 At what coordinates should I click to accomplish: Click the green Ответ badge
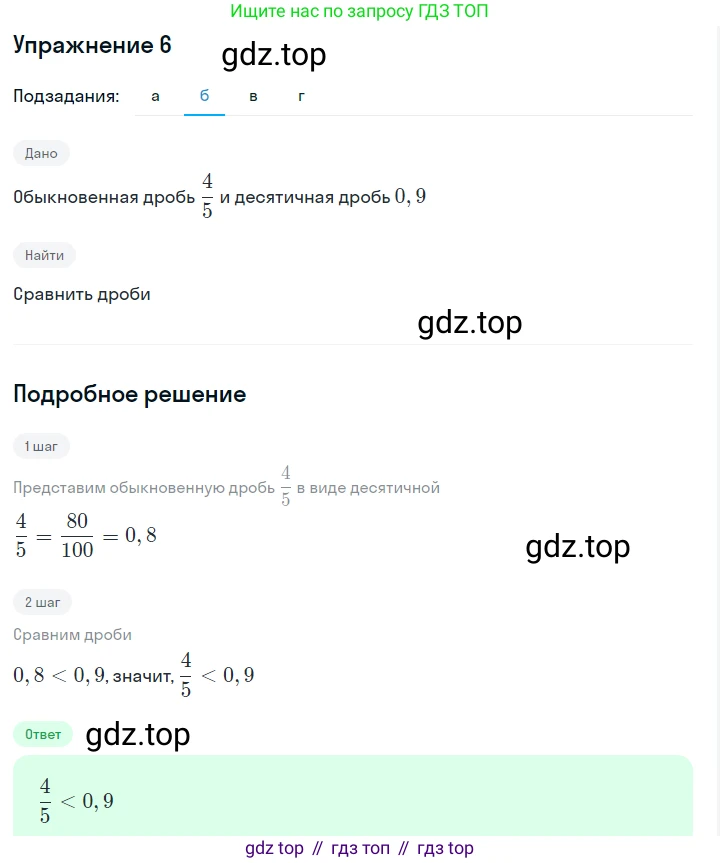pos(43,733)
